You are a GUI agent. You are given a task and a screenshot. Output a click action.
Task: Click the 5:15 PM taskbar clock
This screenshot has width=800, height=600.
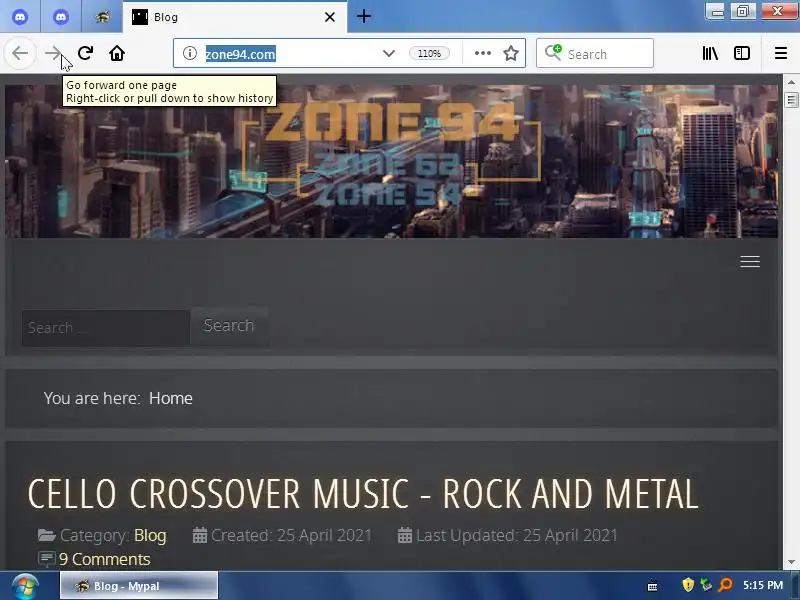(x=762, y=585)
